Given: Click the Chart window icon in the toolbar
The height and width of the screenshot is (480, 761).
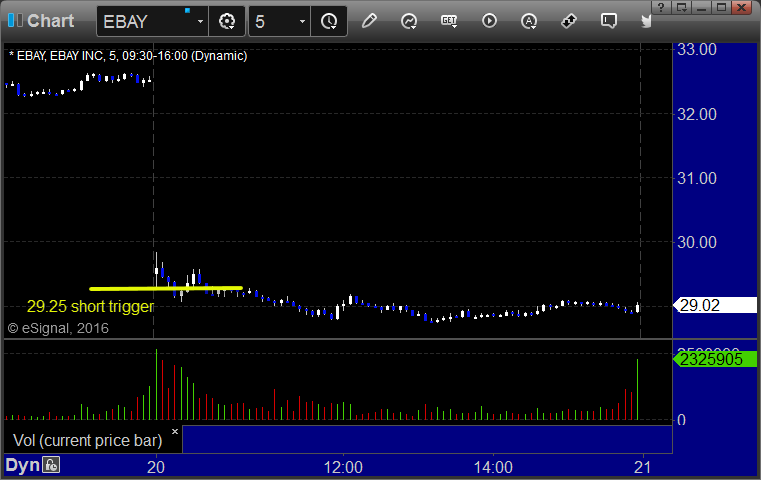Looking at the screenshot, I should click(x=15, y=21).
